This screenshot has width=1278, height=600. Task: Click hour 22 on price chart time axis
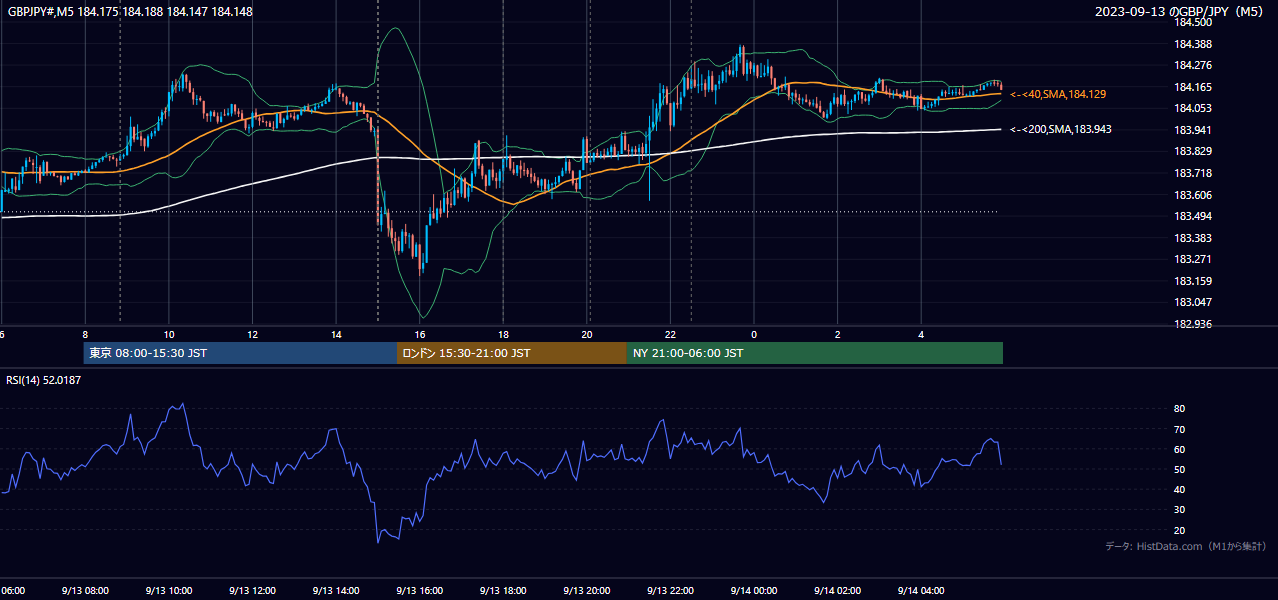pos(670,335)
